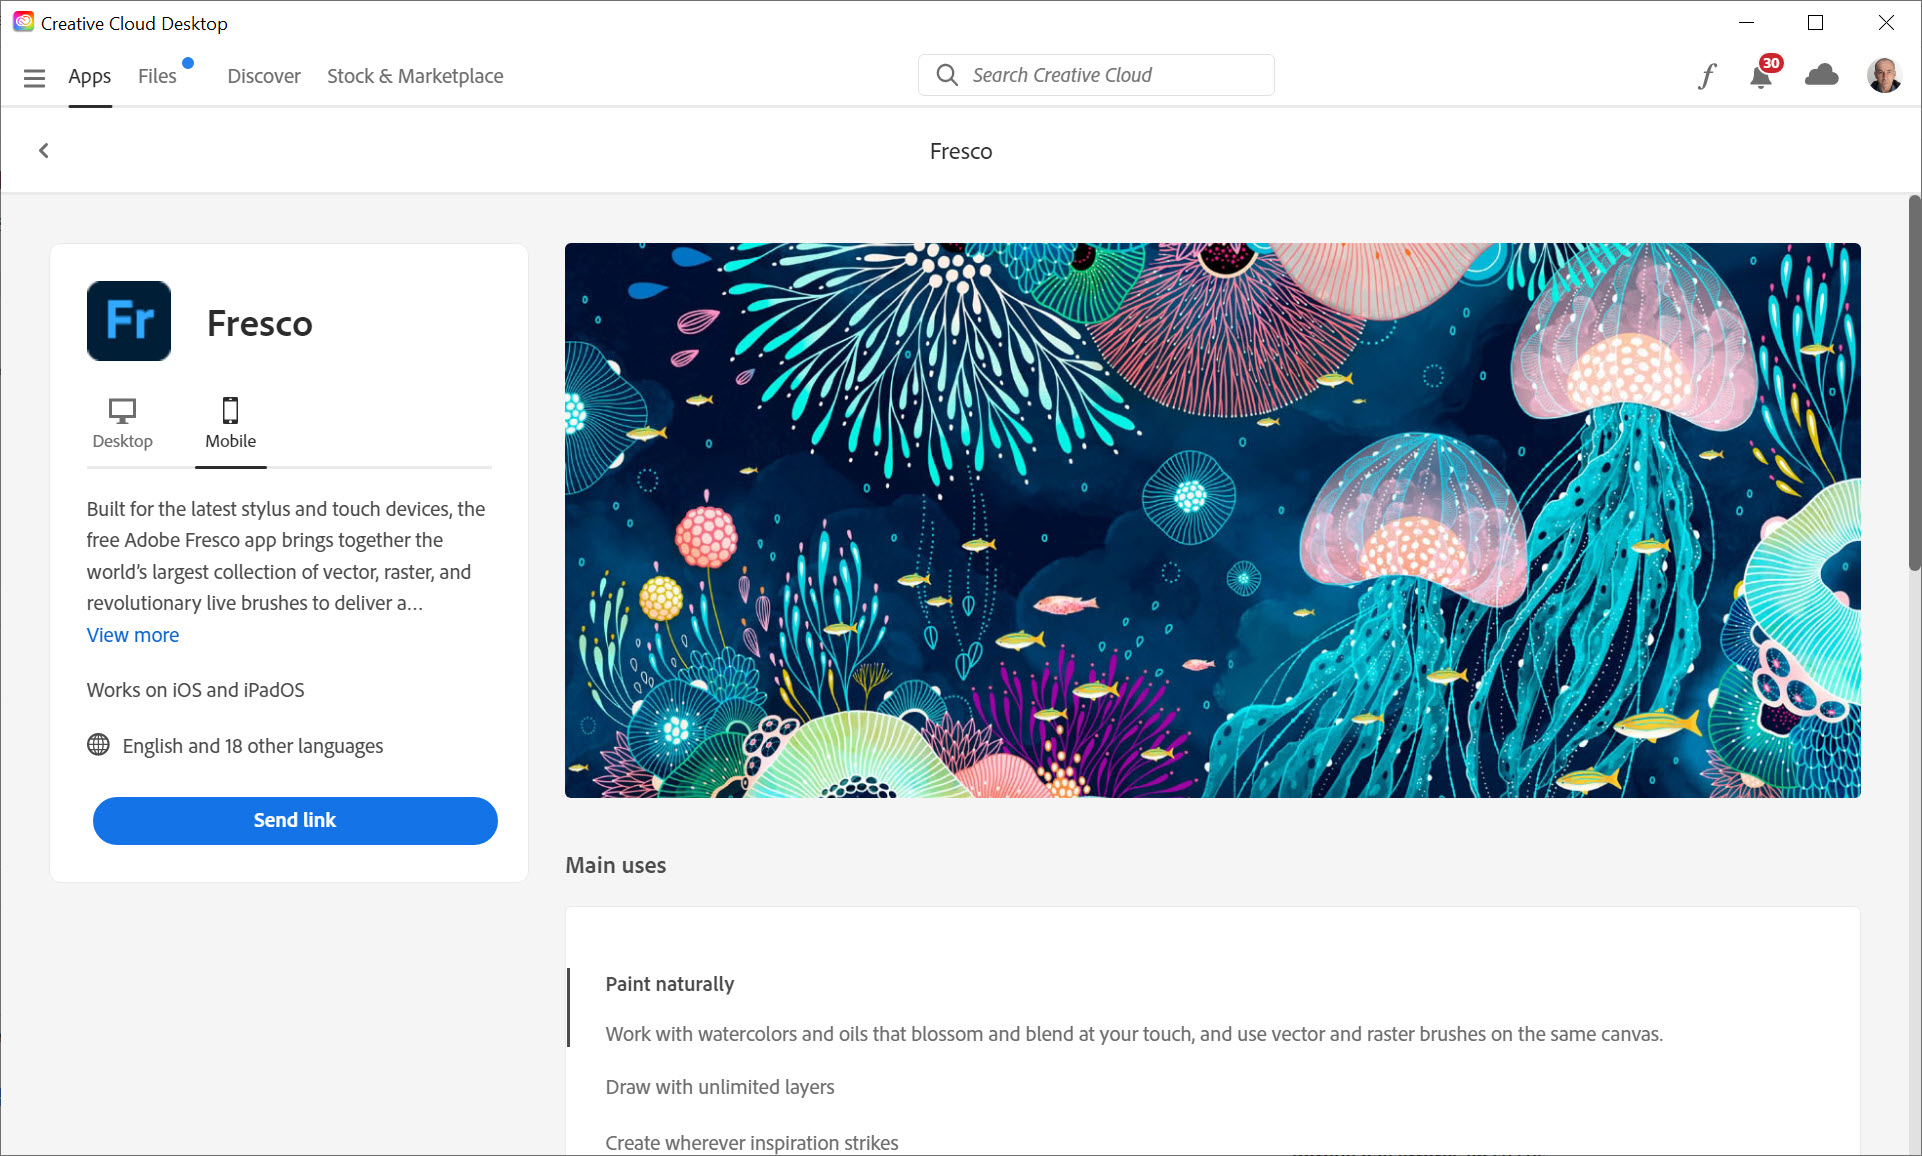Click the Send link button
The height and width of the screenshot is (1156, 1922).
click(x=295, y=820)
